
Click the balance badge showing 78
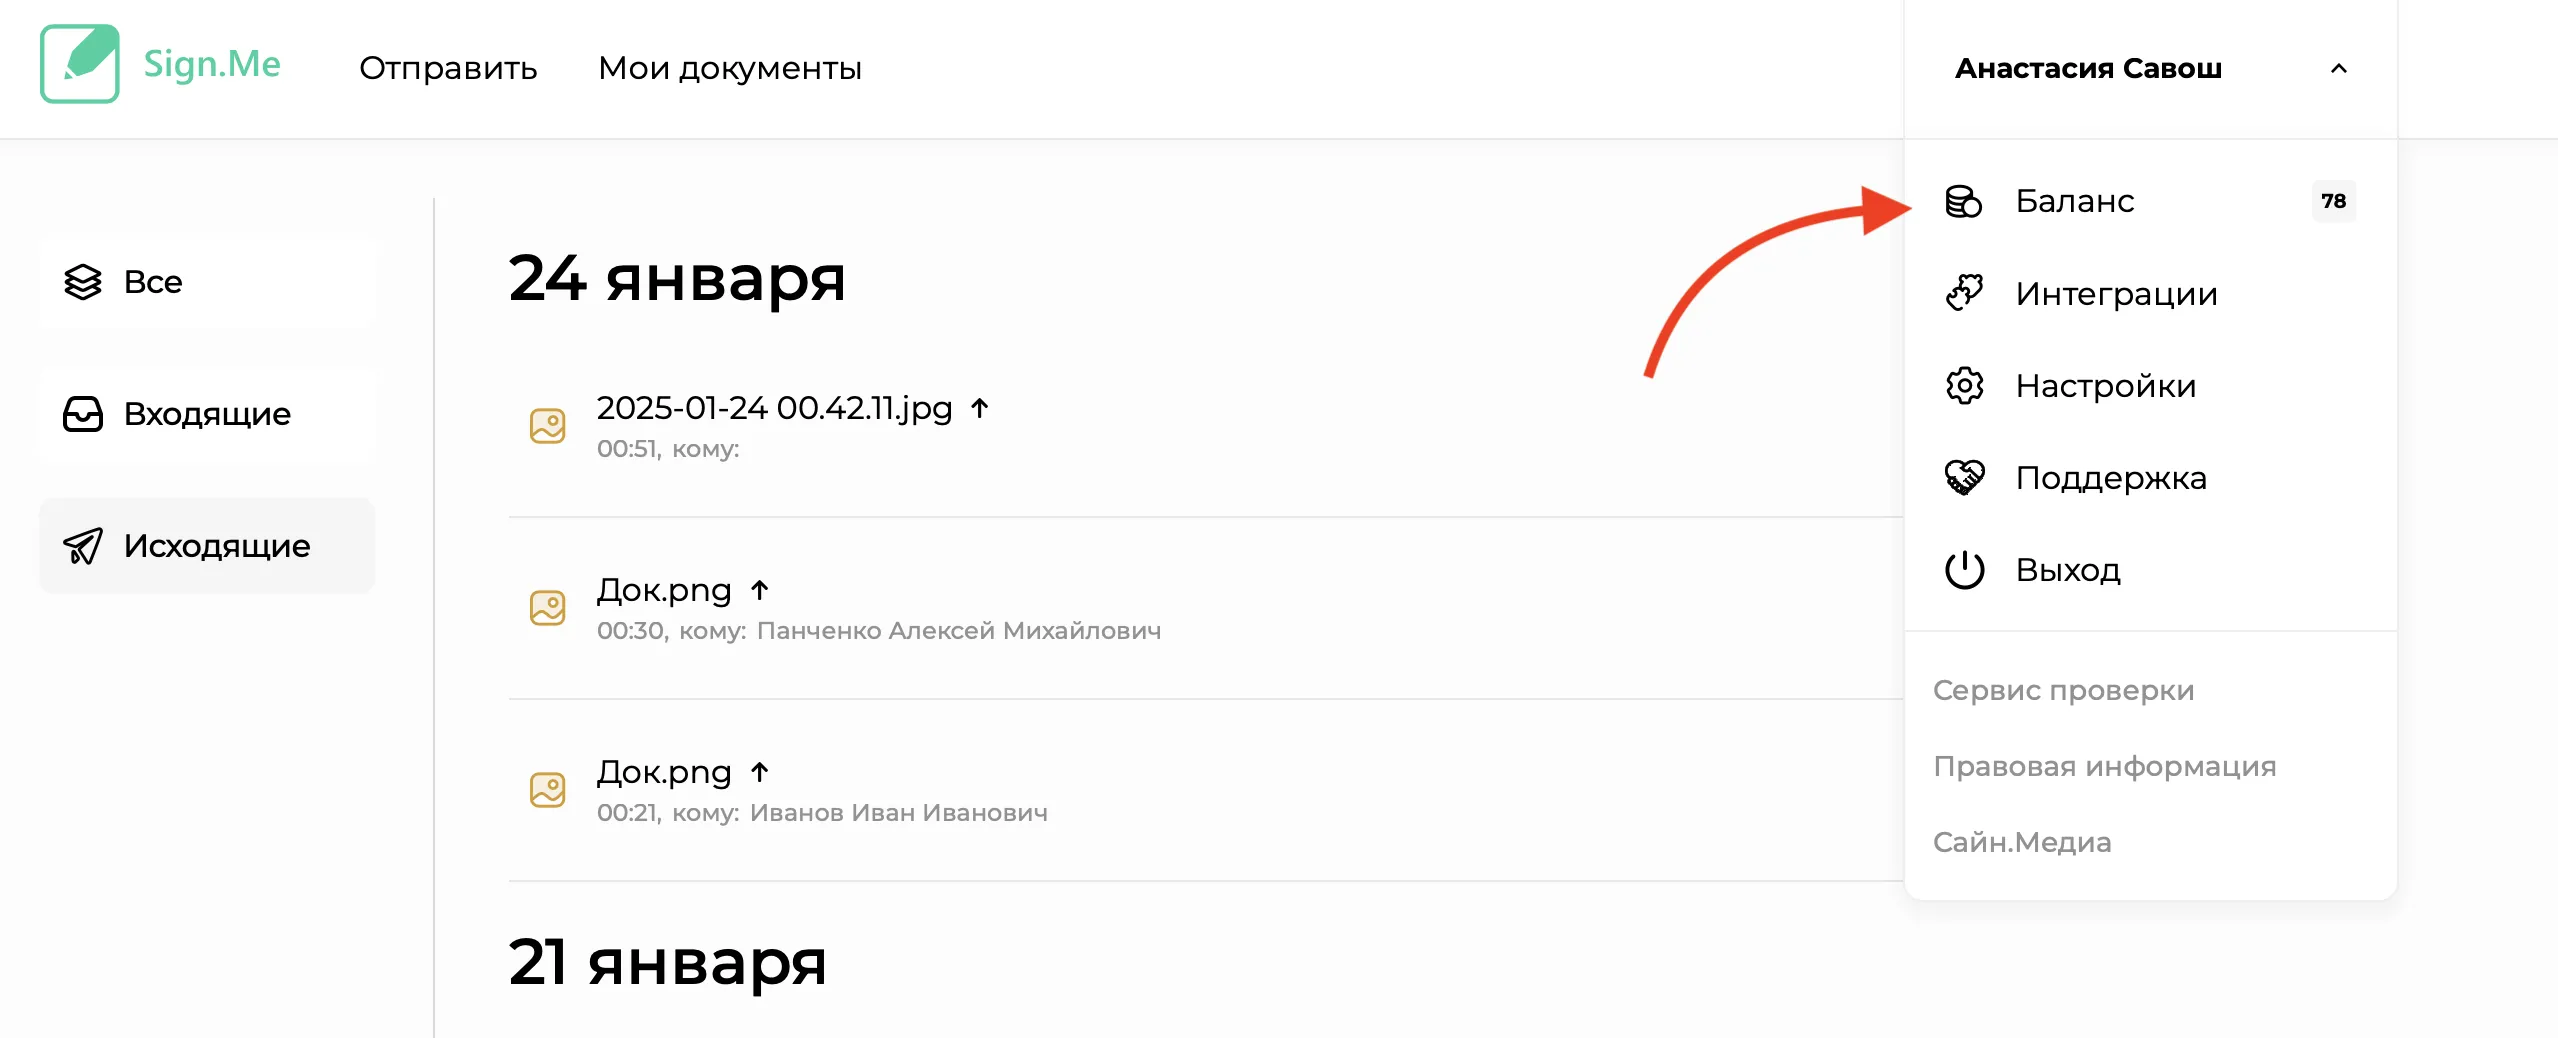(2333, 201)
